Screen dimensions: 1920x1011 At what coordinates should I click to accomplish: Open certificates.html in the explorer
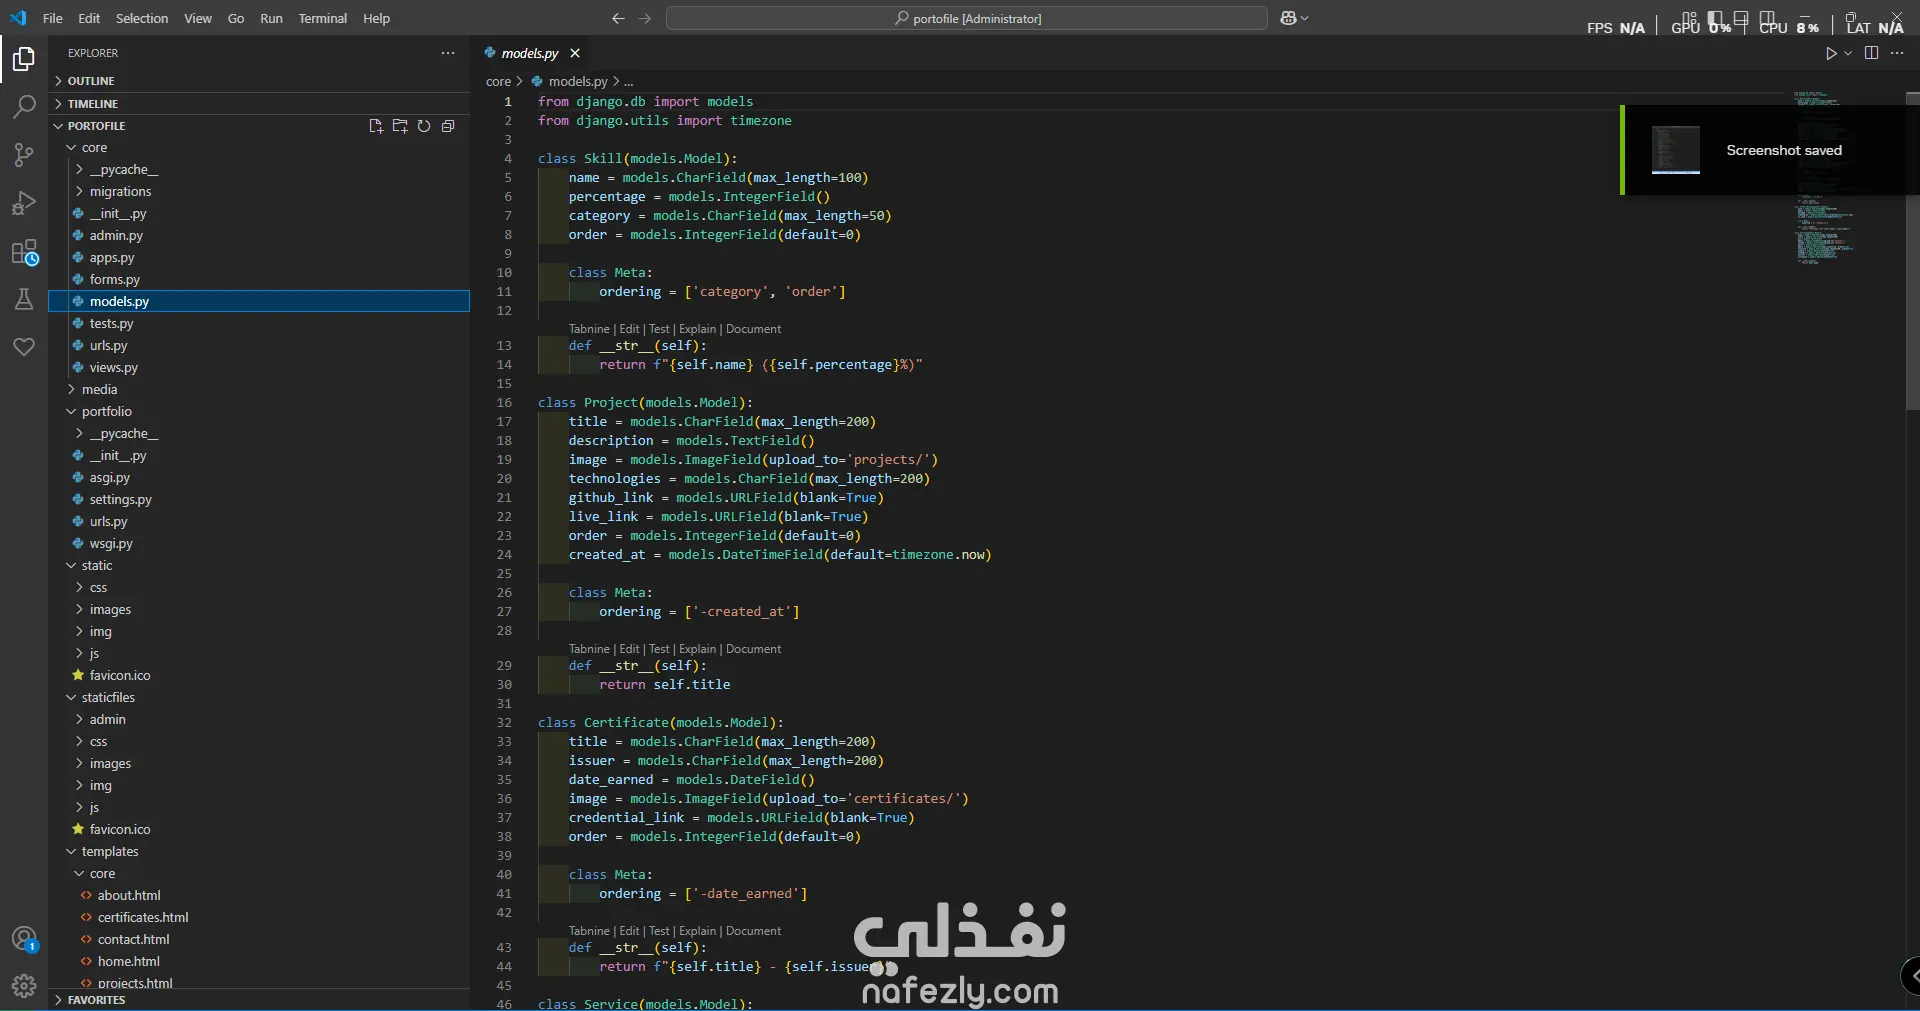[143, 918]
